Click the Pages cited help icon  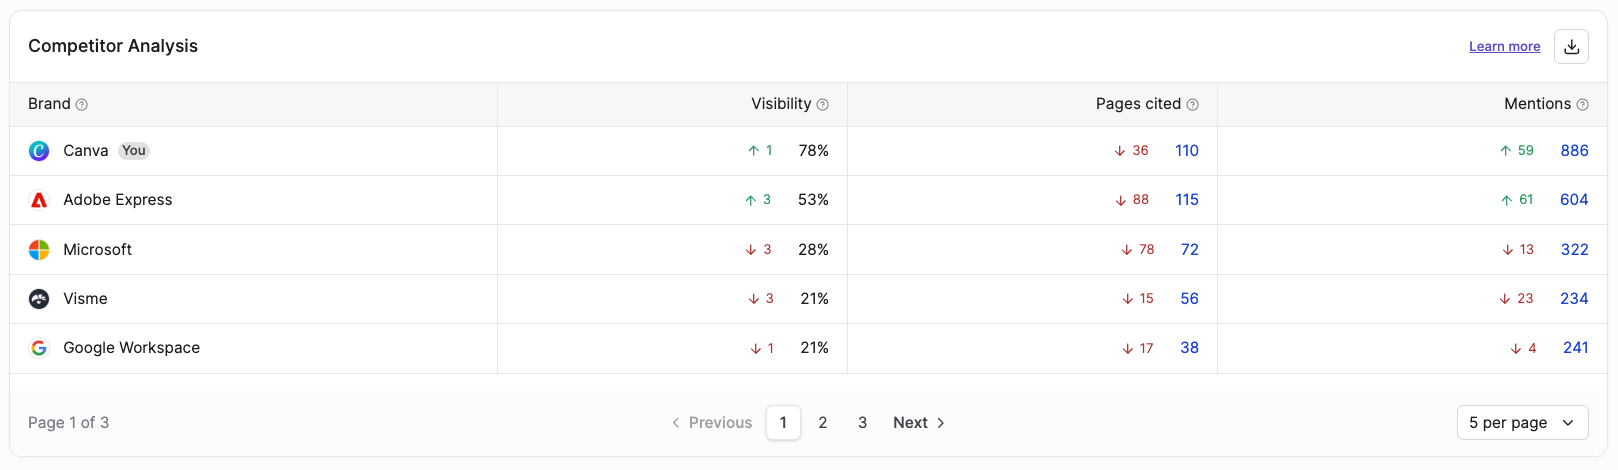pyautogui.click(x=1193, y=105)
